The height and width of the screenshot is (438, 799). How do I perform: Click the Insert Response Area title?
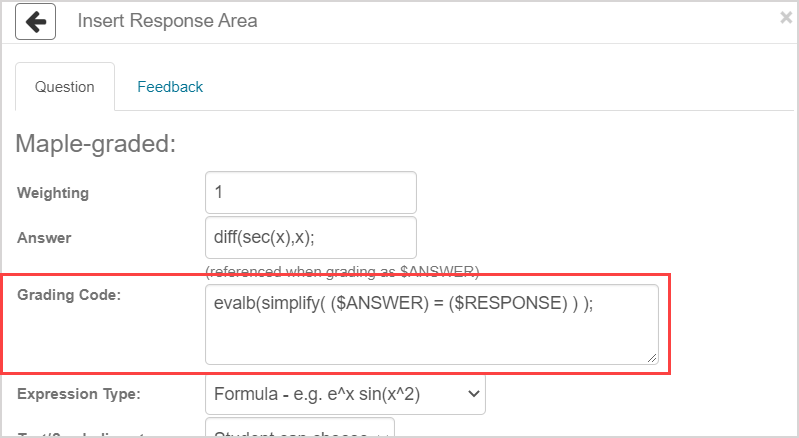point(167,21)
